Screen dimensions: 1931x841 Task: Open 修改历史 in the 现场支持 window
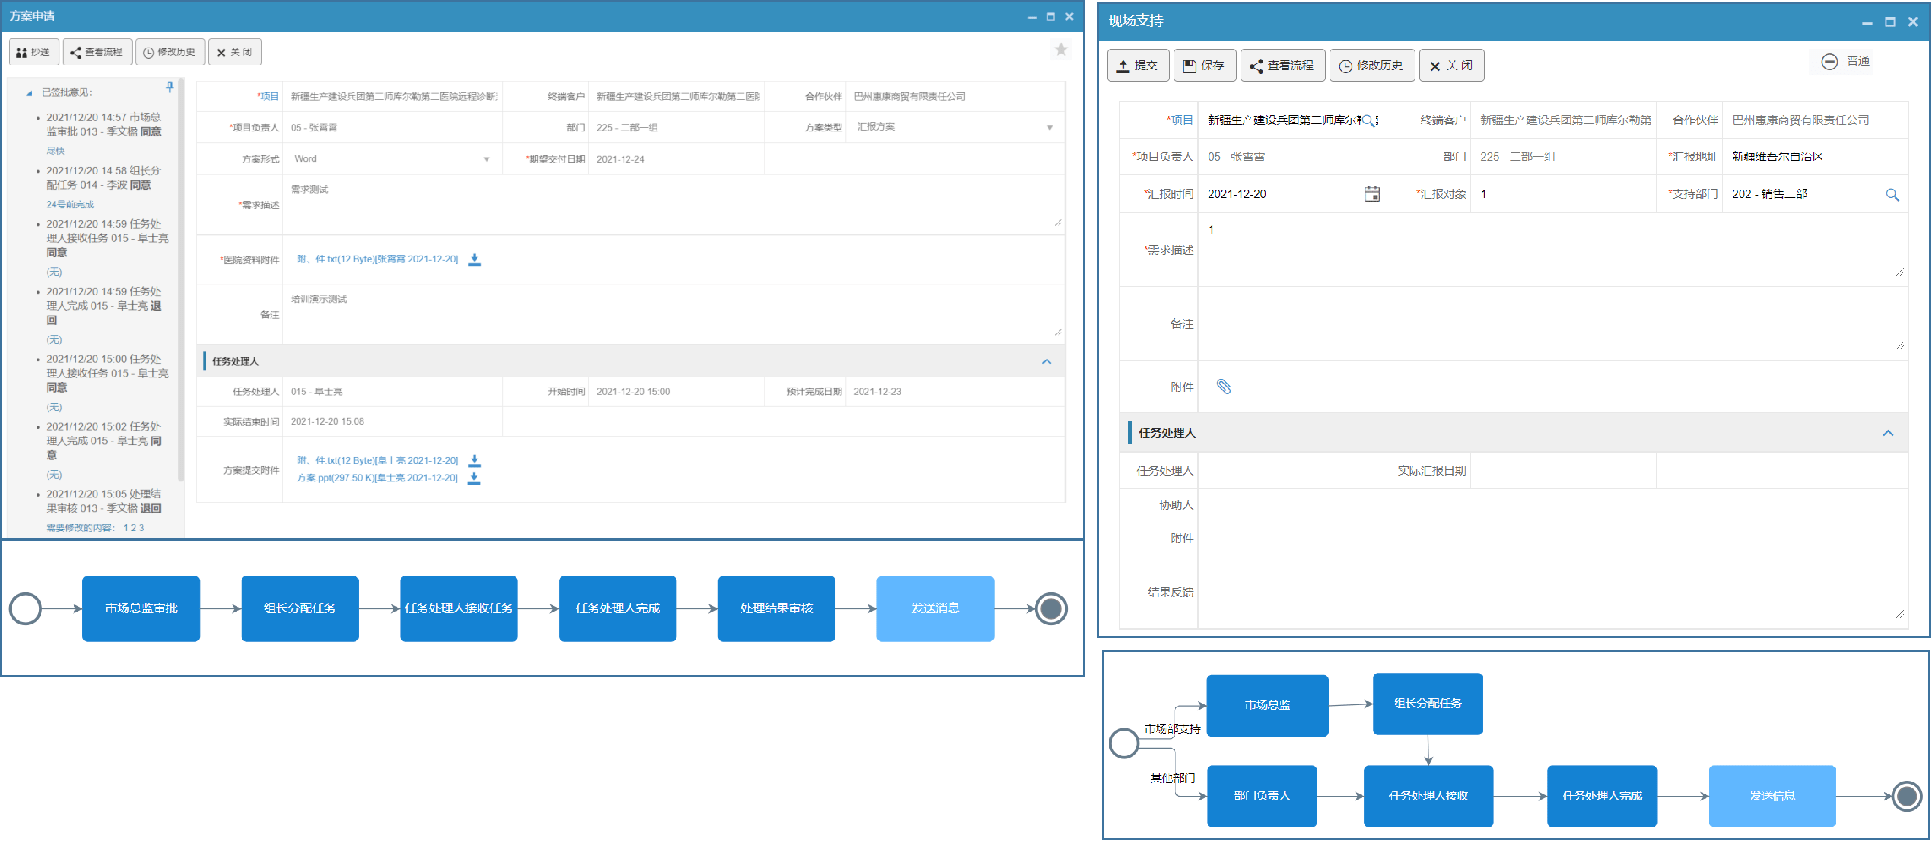click(x=1371, y=66)
